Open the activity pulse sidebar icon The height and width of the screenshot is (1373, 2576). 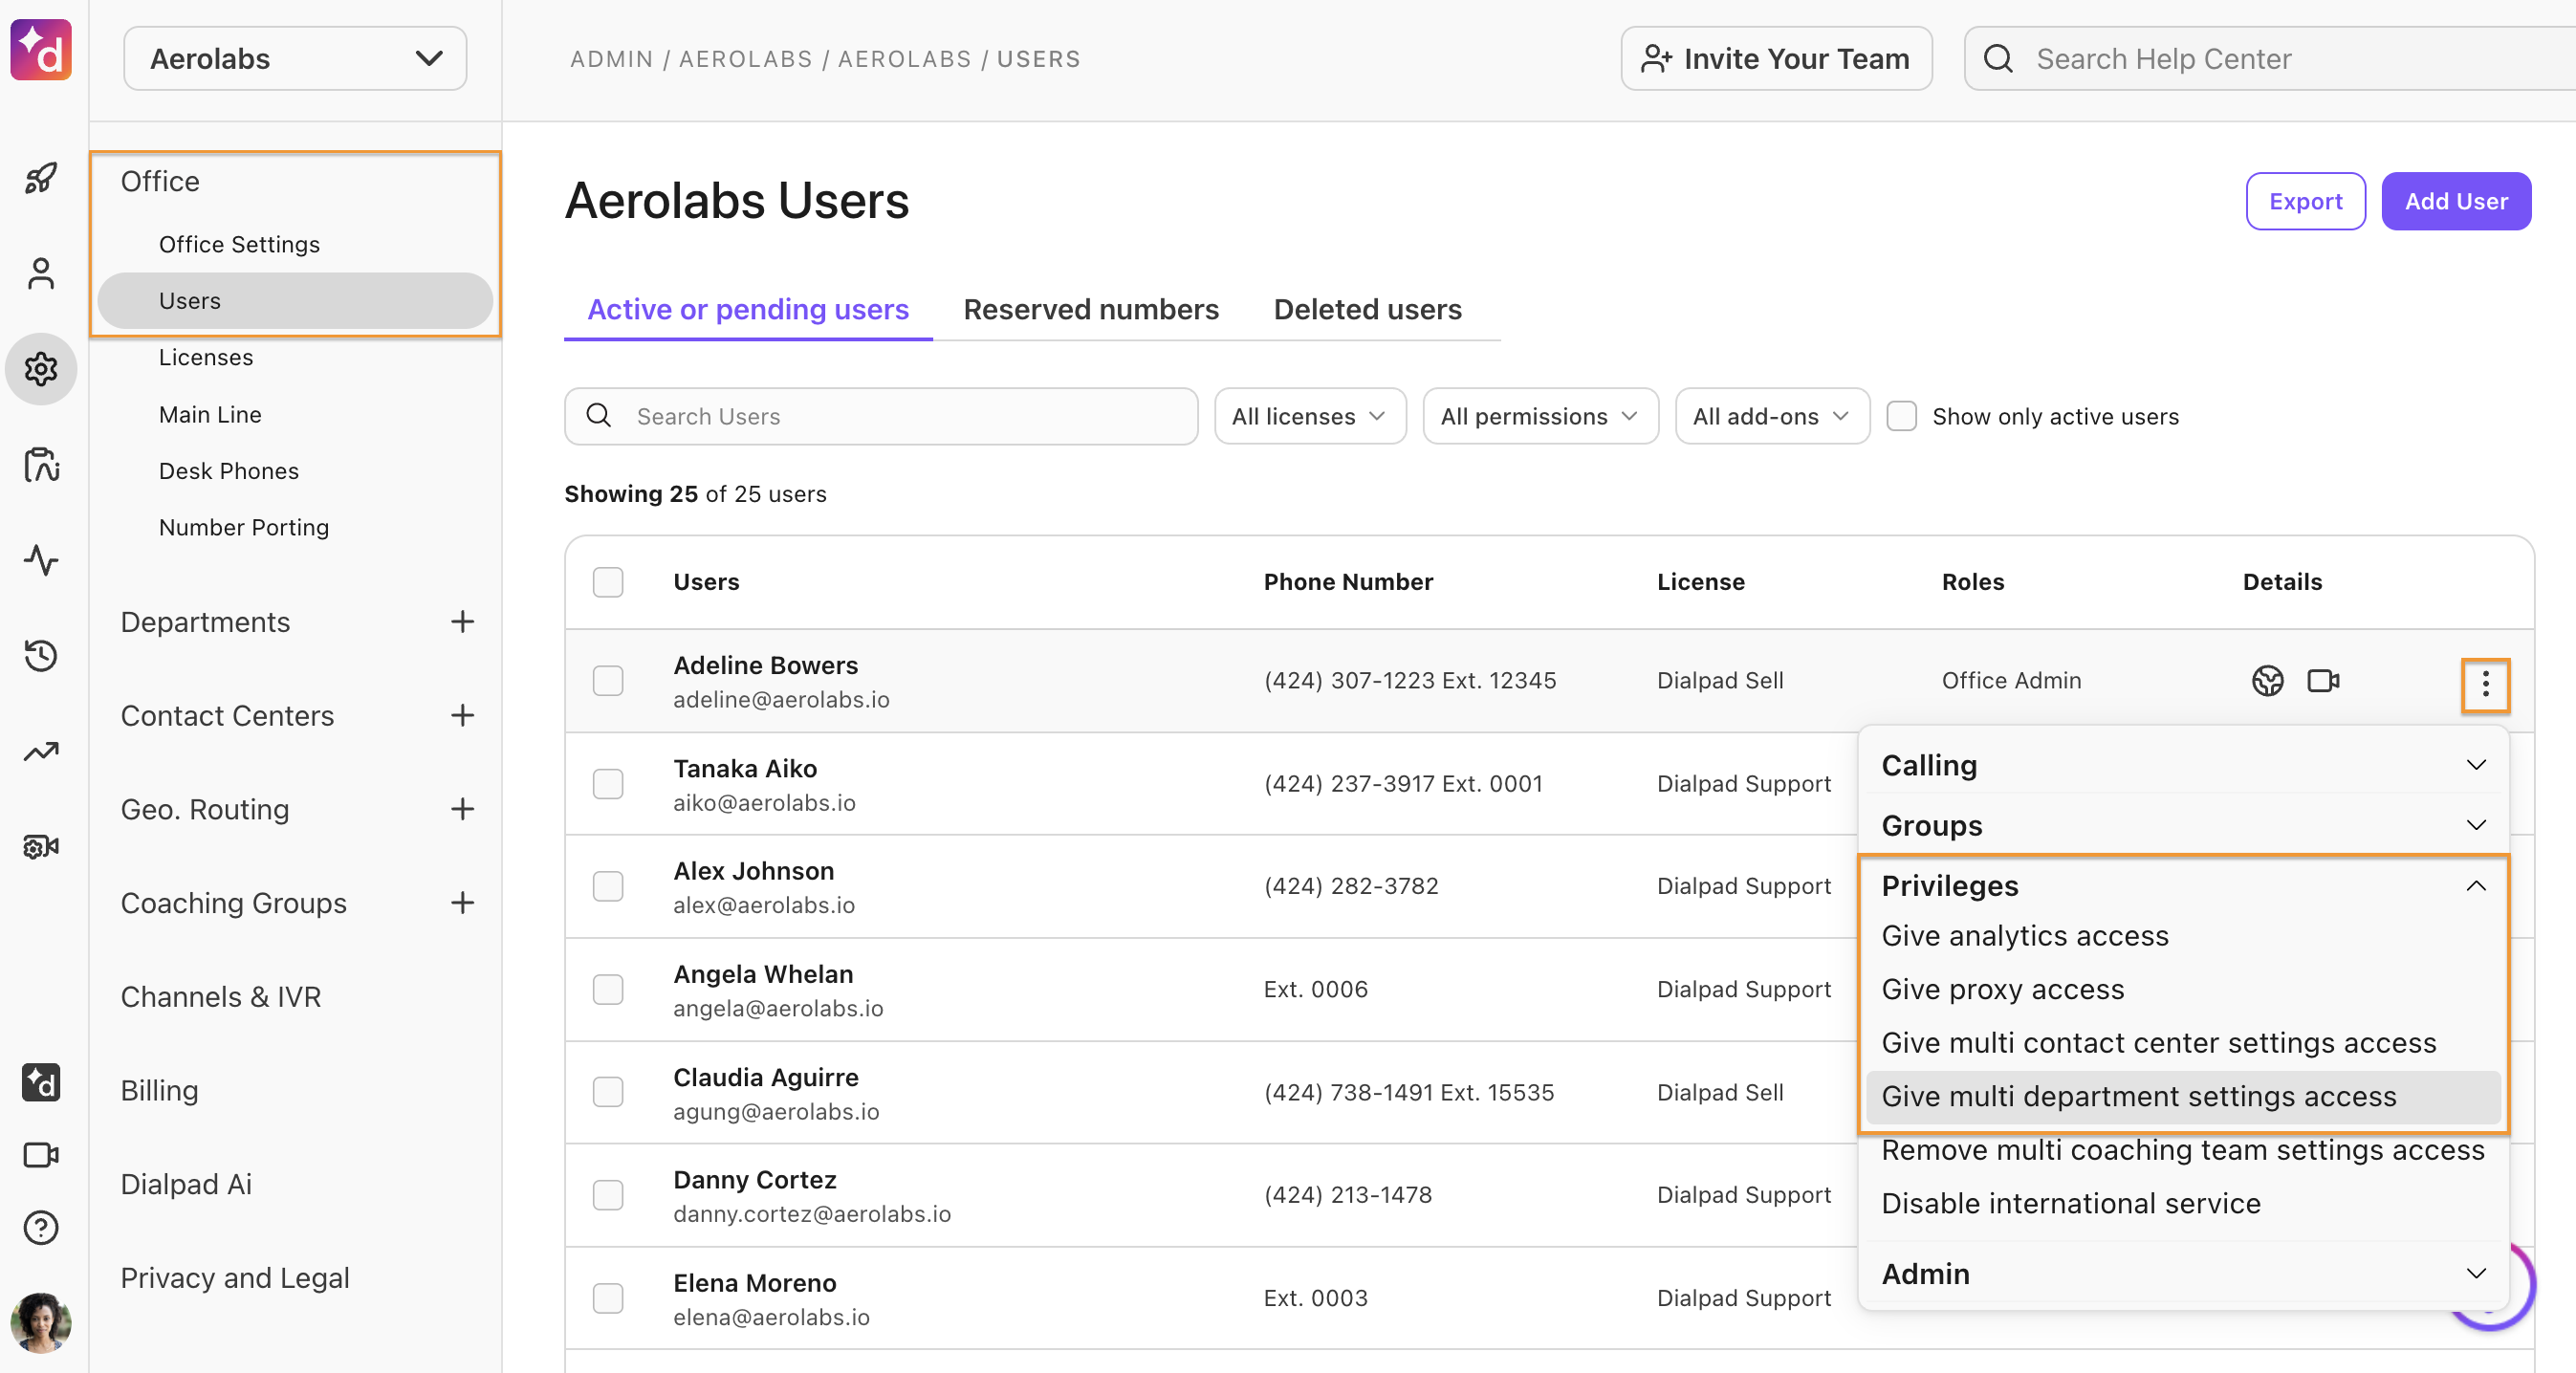point(41,560)
